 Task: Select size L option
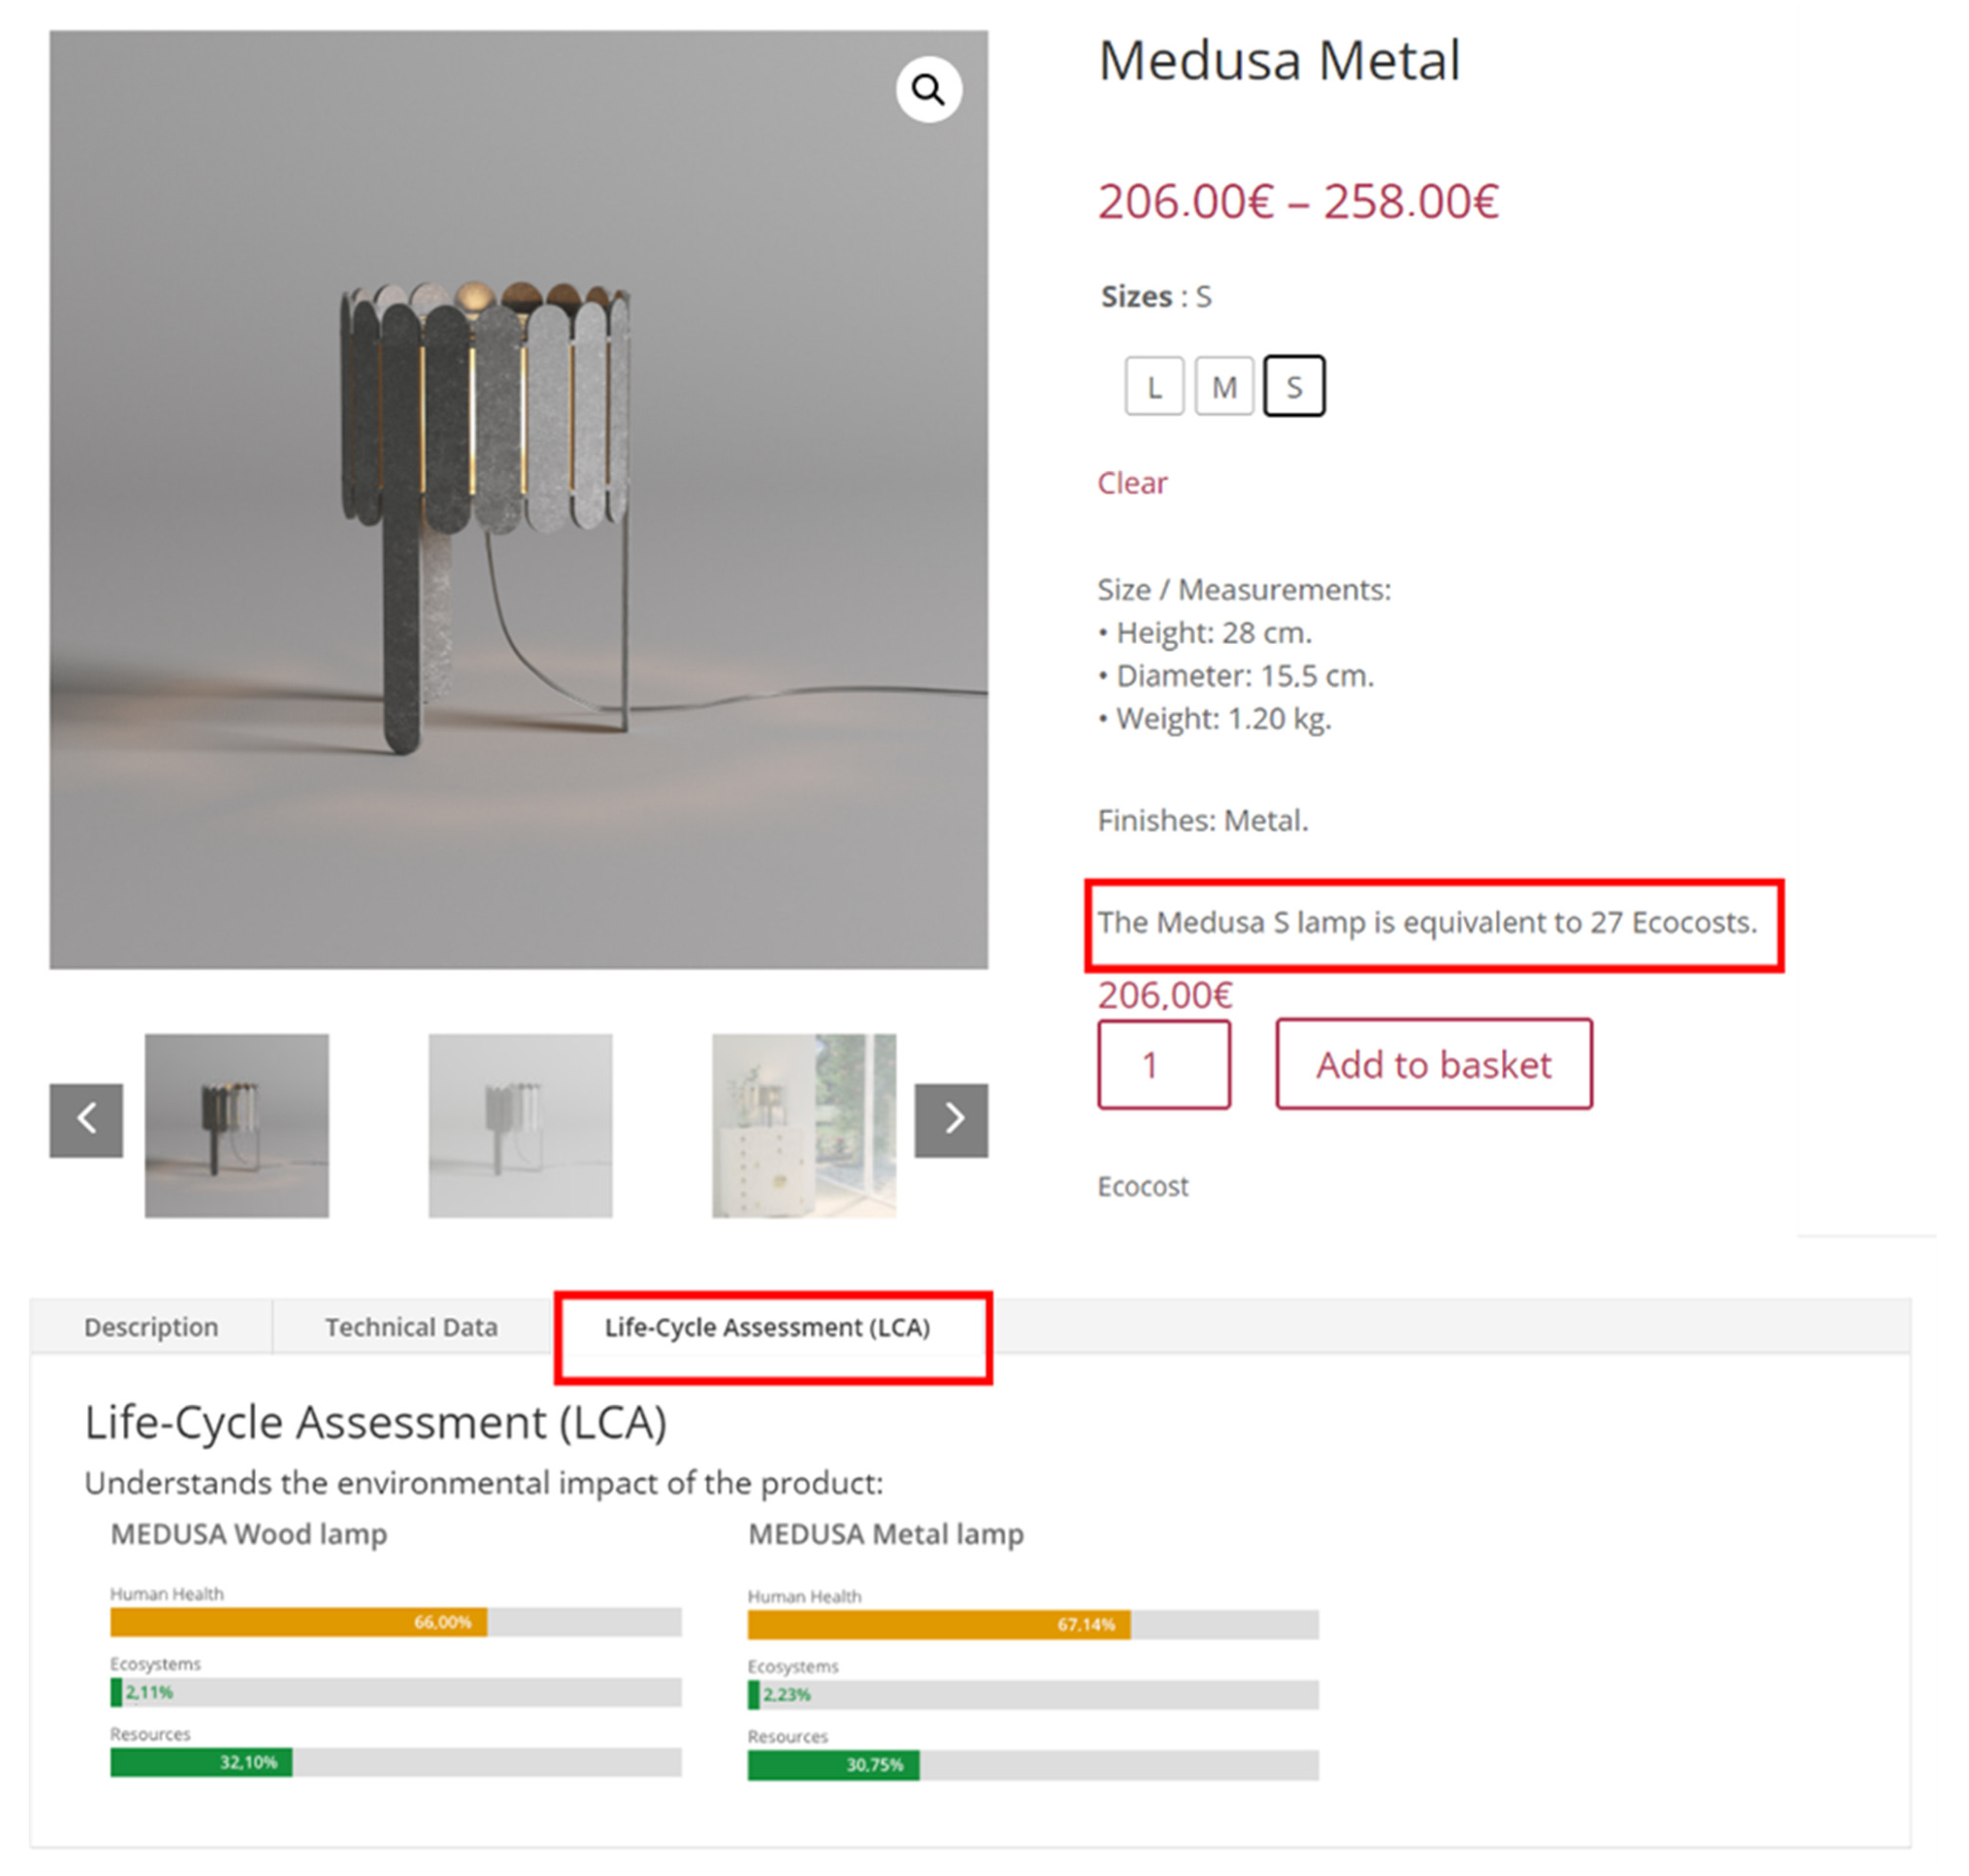point(1154,386)
